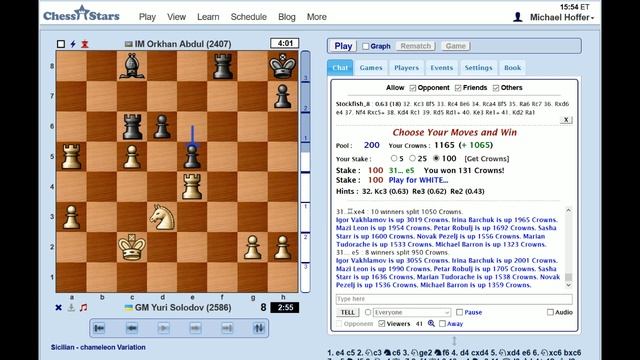The width and height of the screenshot is (640, 360).
Task: Click the Type here chat input
Action: [454, 299]
